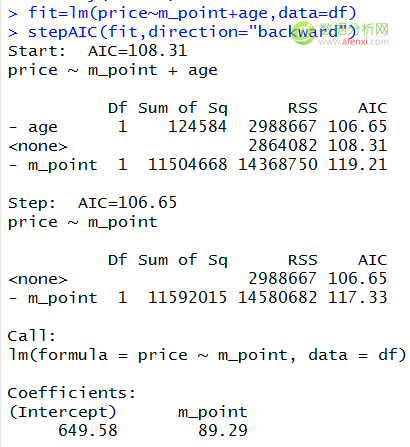Viewport: 410px width, 447px height.
Task: Click the Start: AIC=108.31 line
Action: 97,51
